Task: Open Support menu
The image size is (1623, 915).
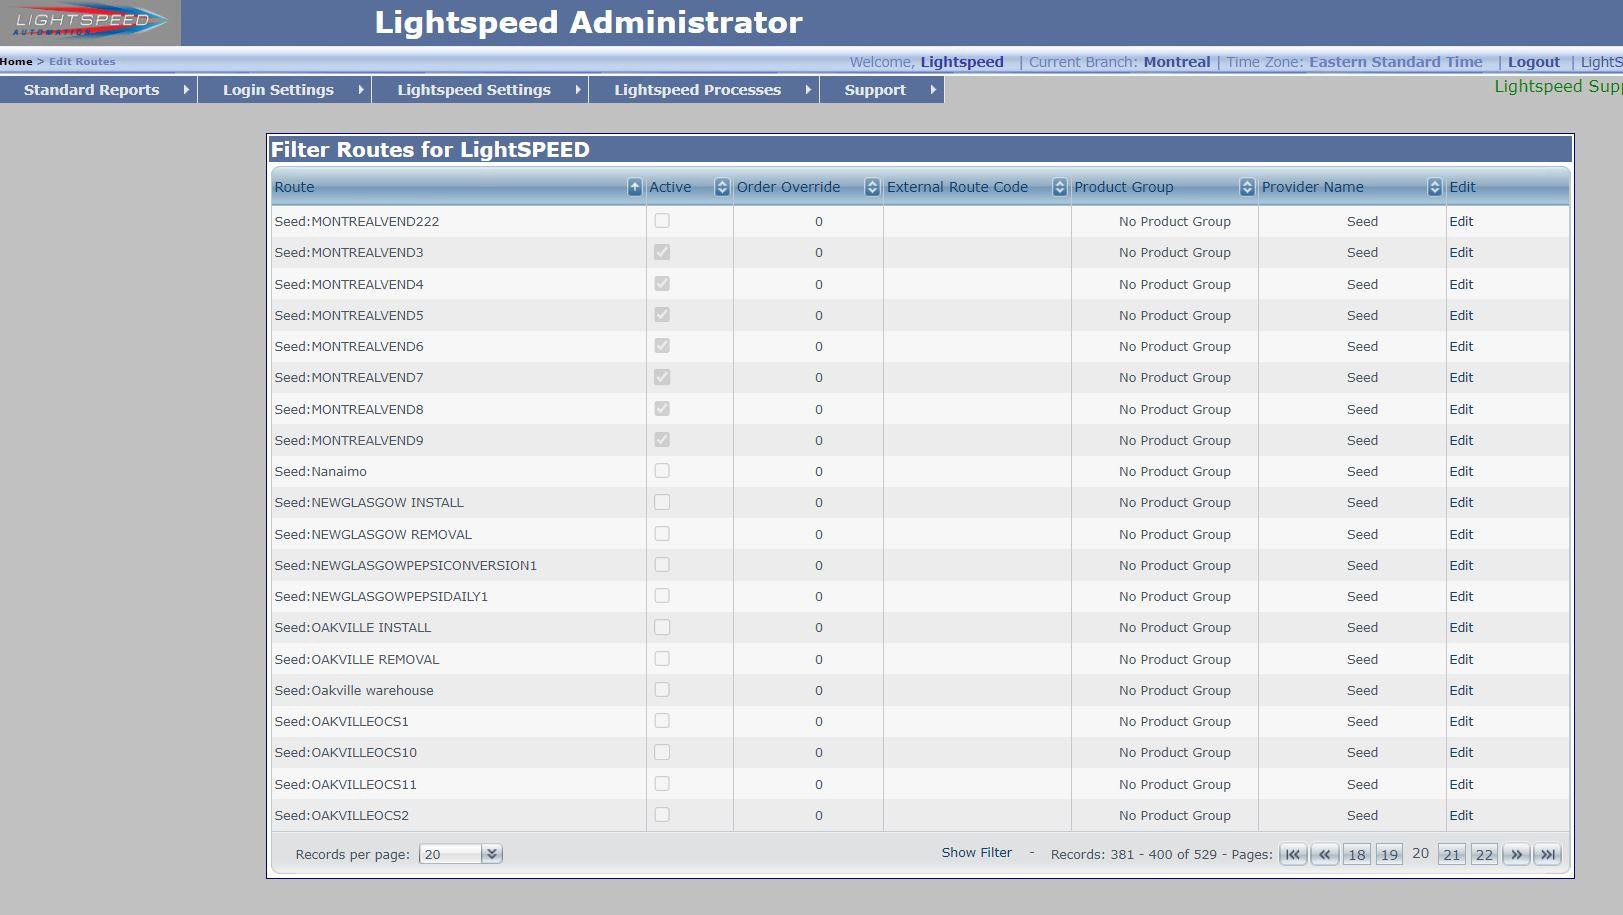Action: click(x=875, y=90)
